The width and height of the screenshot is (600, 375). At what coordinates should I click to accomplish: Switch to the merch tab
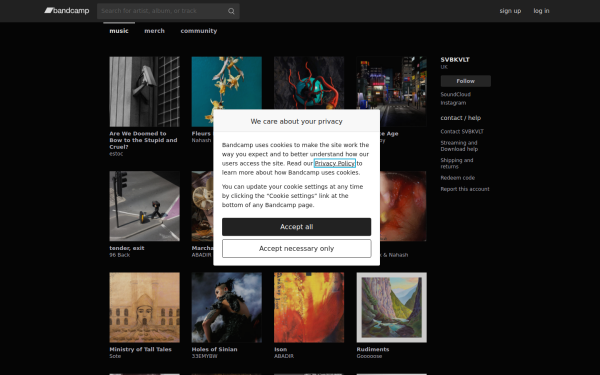154,31
